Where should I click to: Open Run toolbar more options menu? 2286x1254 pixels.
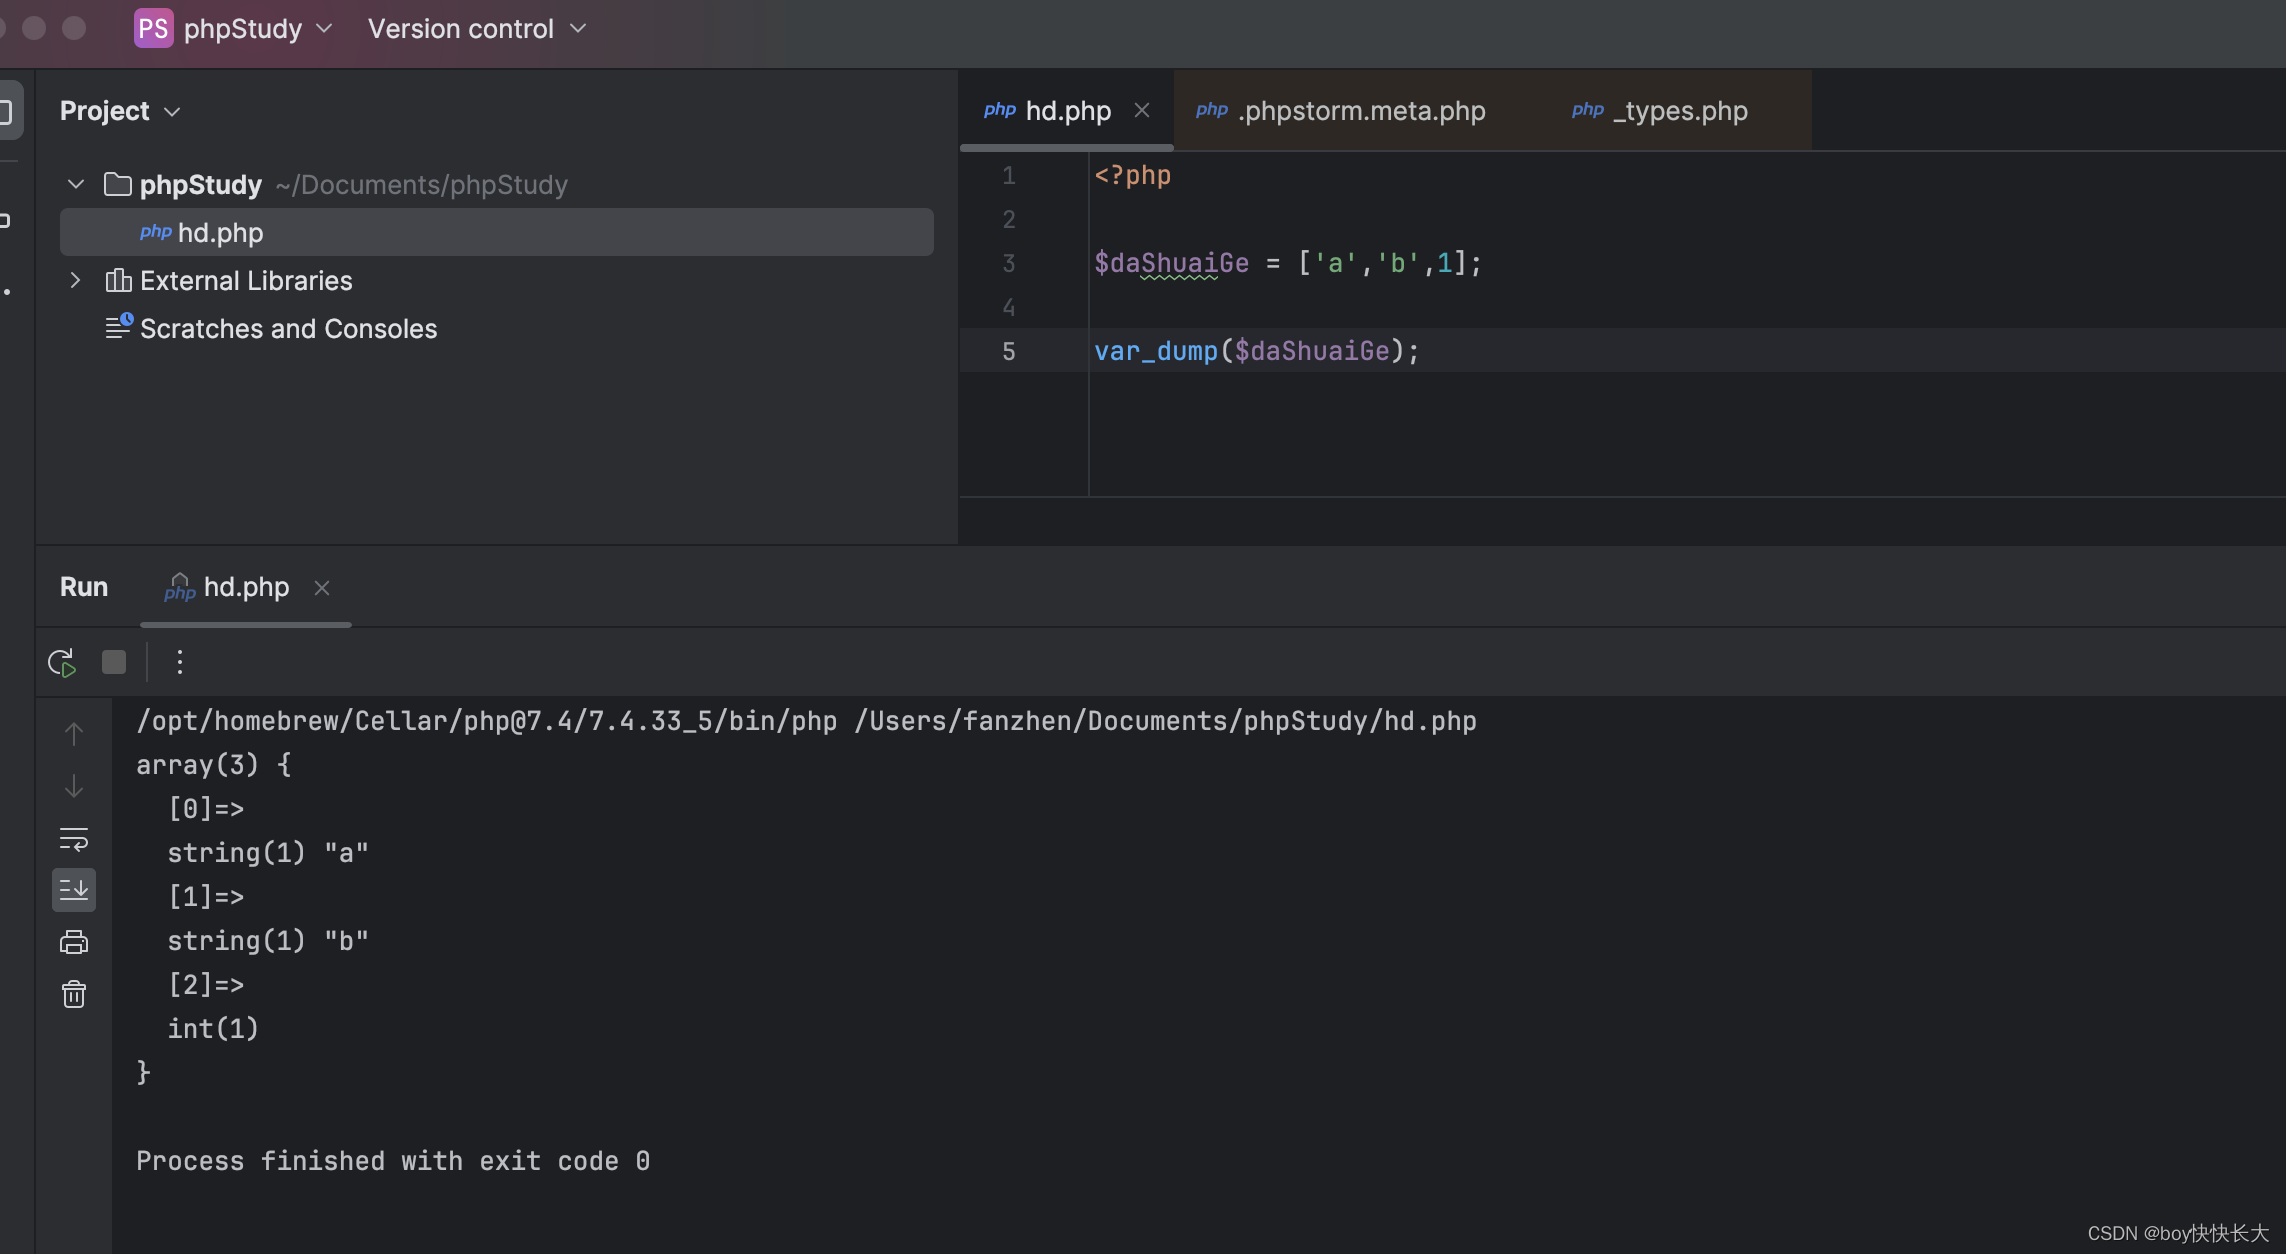[180, 662]
